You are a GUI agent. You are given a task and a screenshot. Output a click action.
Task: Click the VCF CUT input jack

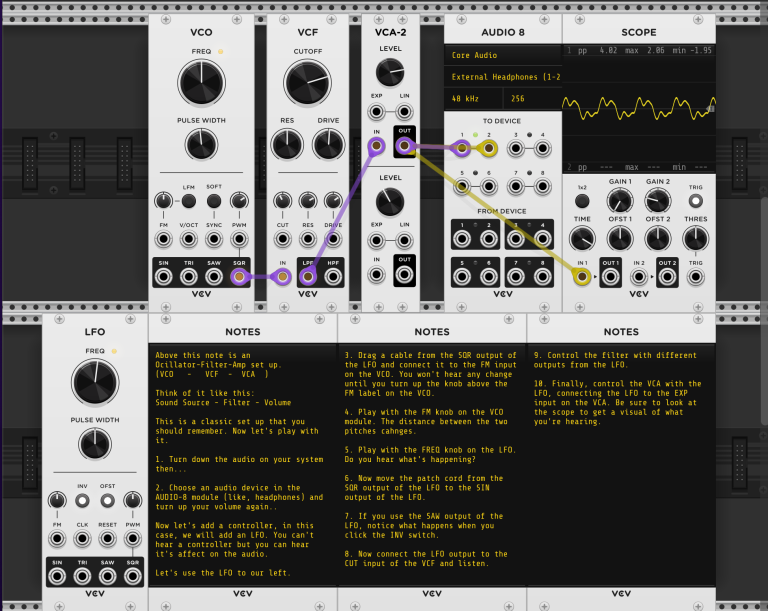[282, 239]
